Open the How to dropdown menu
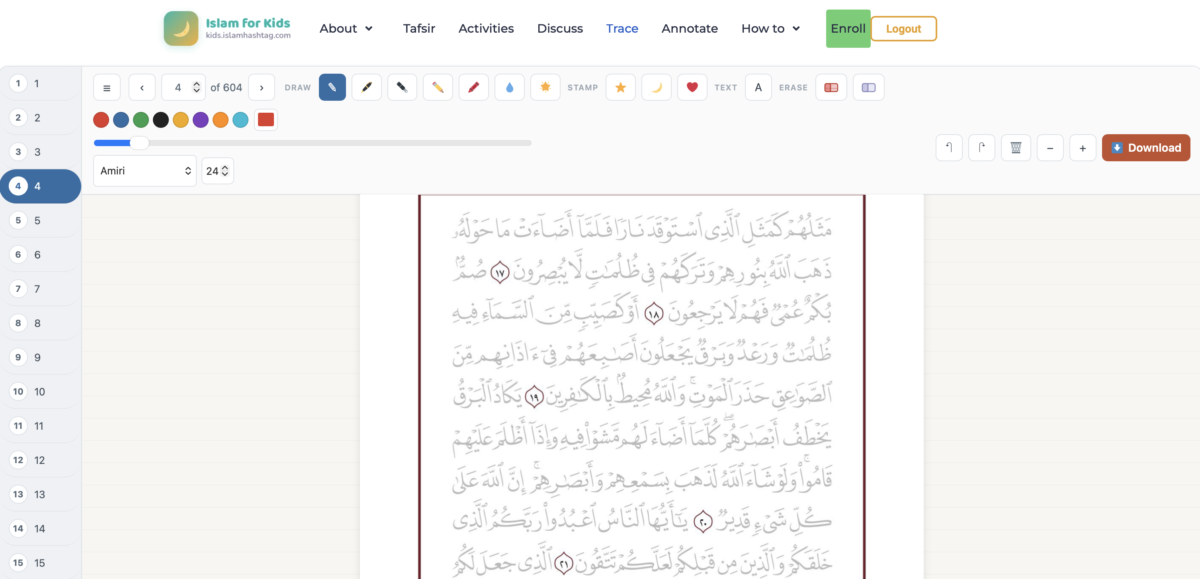 click(771, 28)
